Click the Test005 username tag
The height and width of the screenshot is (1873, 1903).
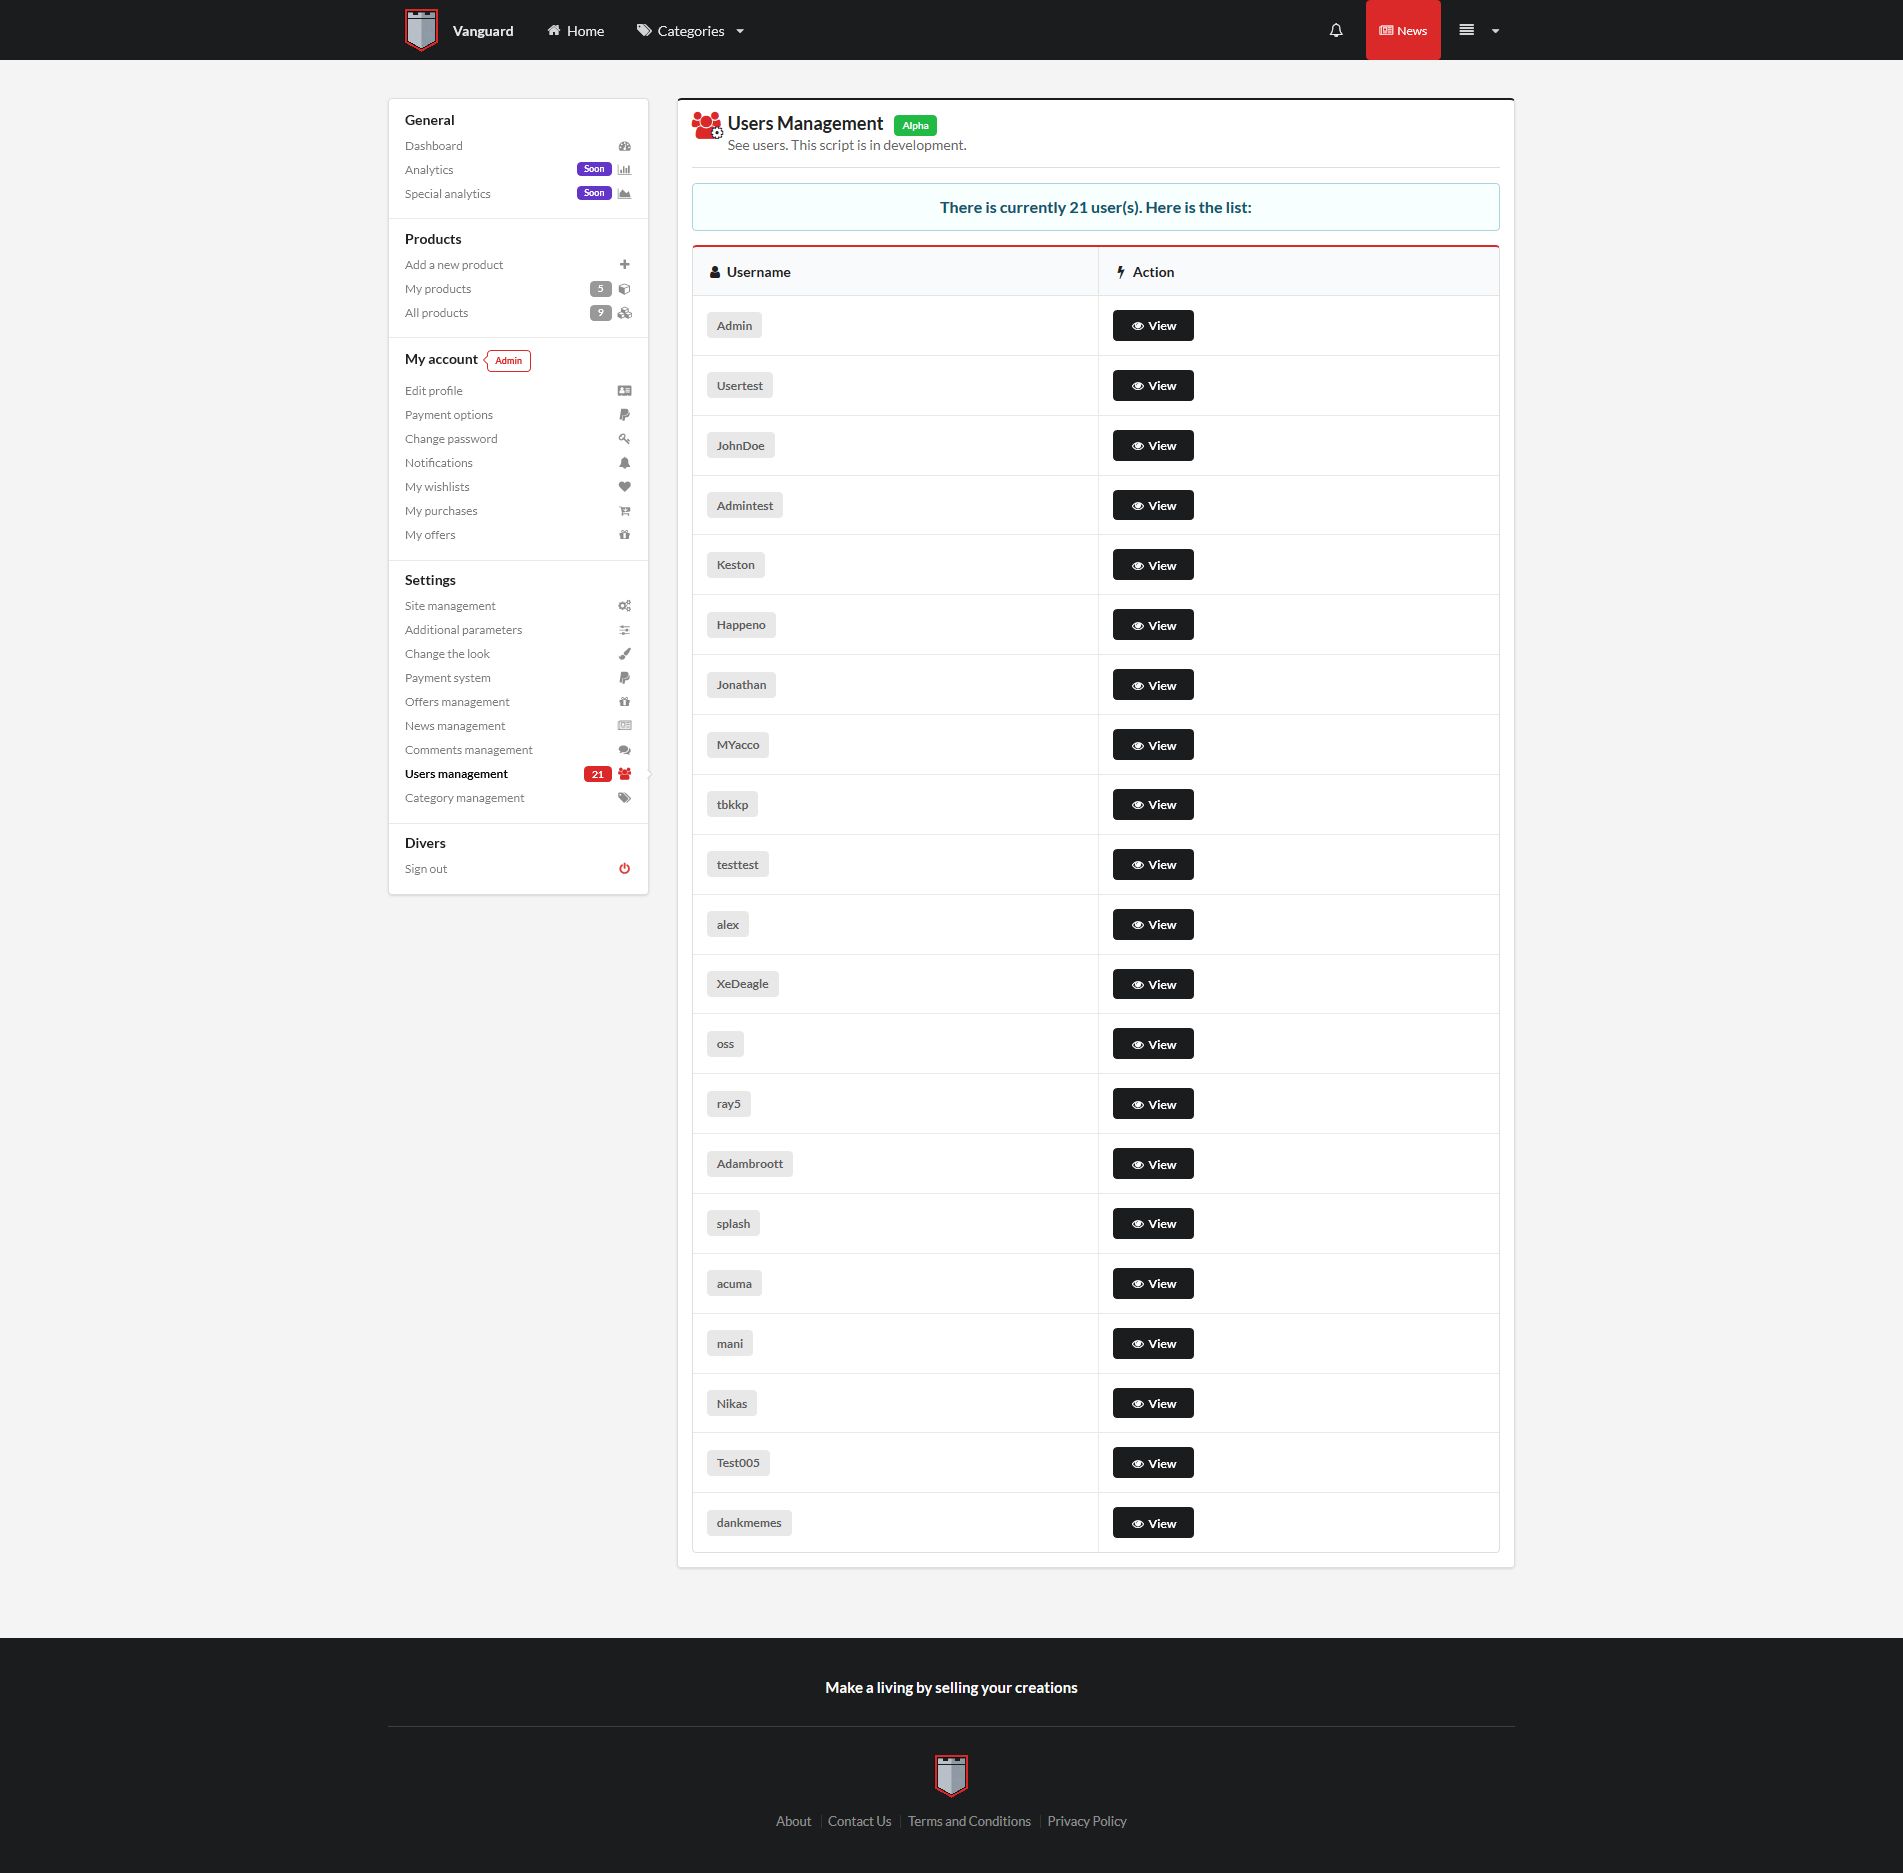(x=738, y=1463)
